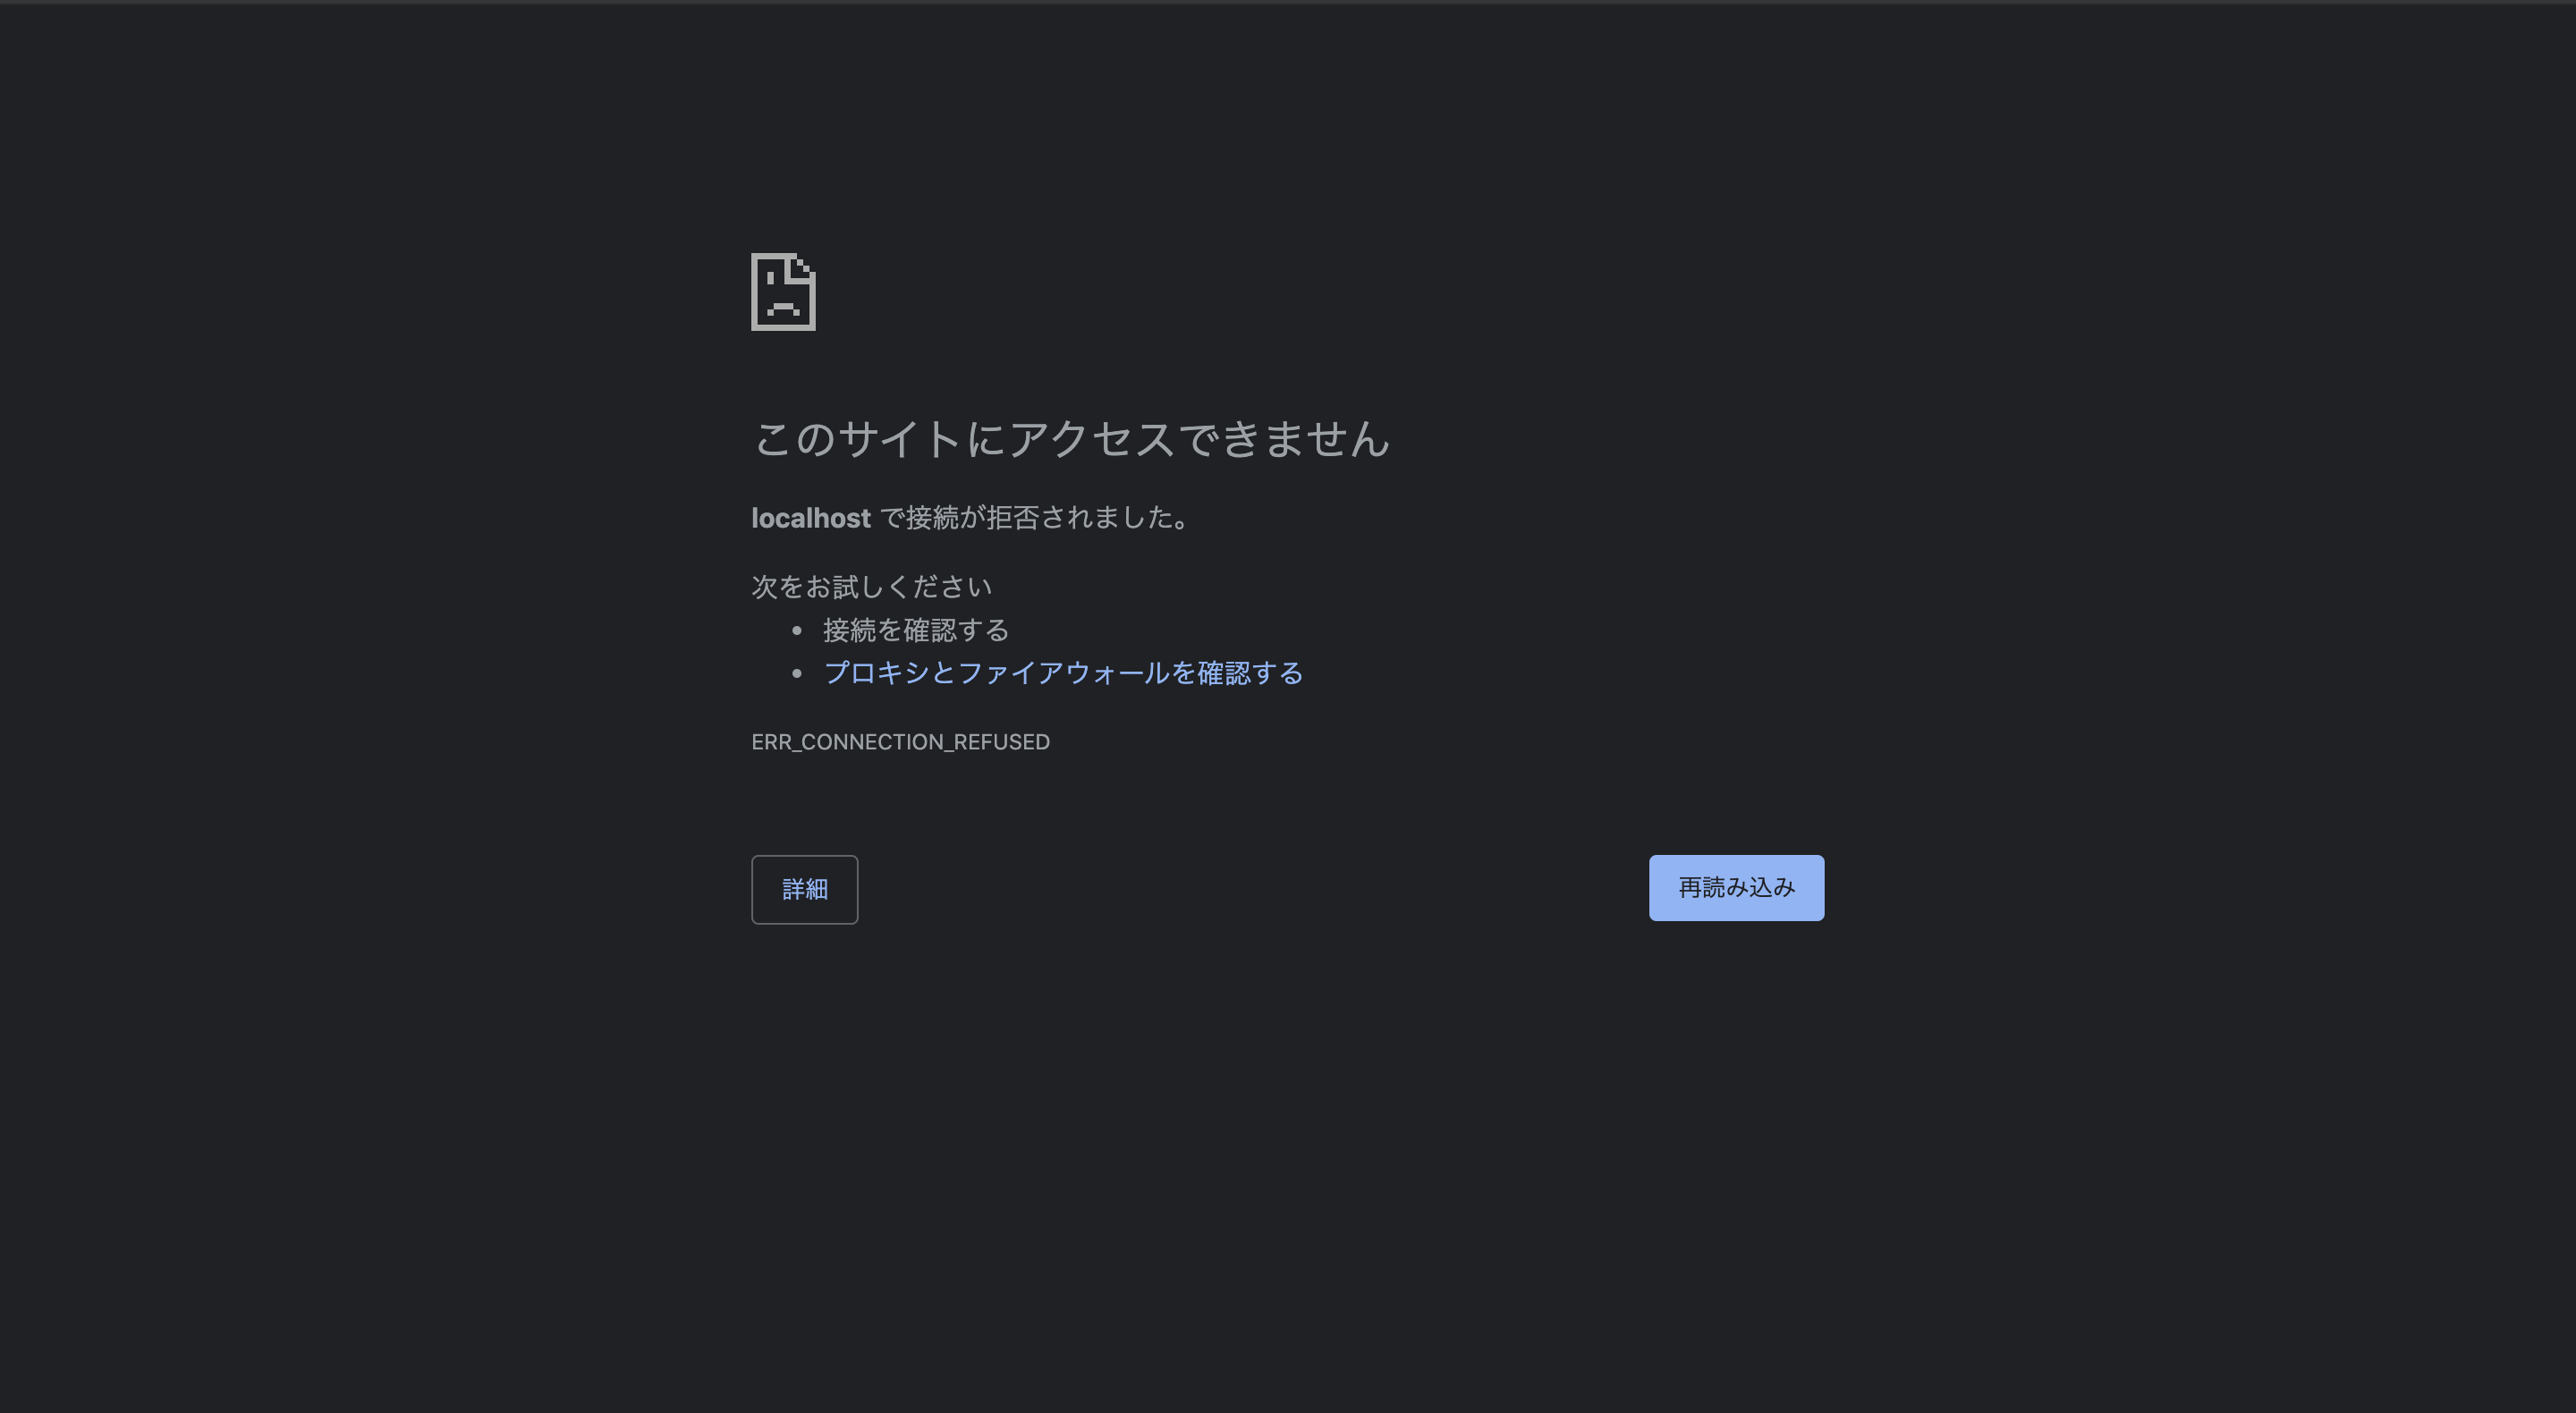Click 詳細 to show more error information
The image size is (2576, 1413).
point(804,889)
